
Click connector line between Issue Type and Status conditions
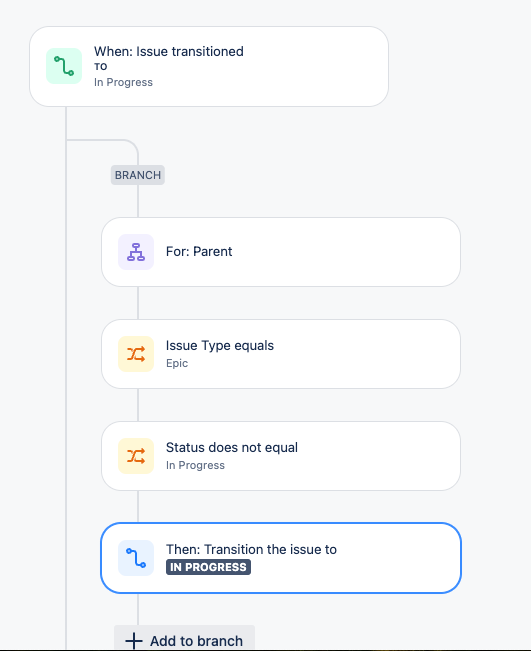[138, 405]
